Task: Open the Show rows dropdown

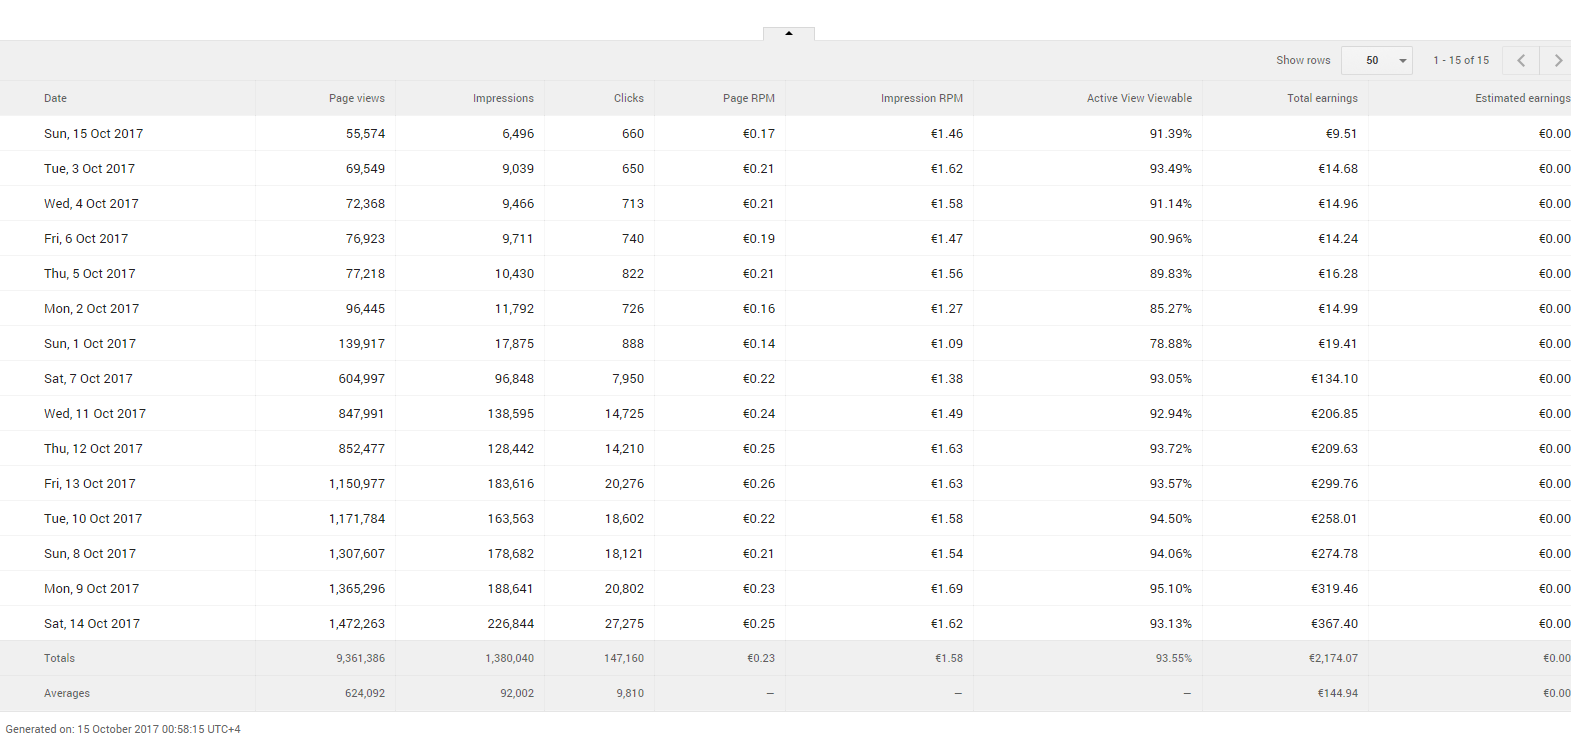Action: [1376, 60]
